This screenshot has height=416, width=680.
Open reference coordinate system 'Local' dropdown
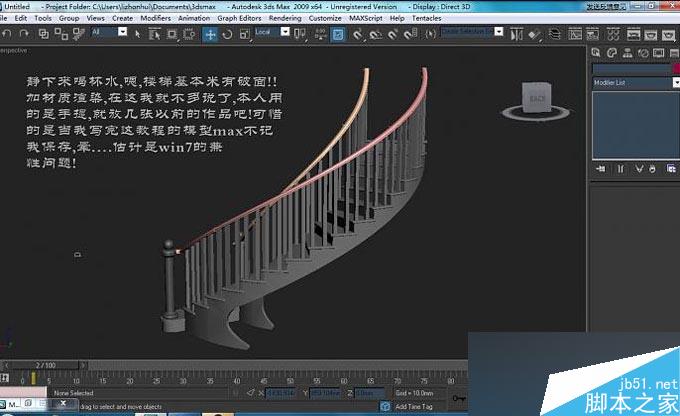coord(285,32)
